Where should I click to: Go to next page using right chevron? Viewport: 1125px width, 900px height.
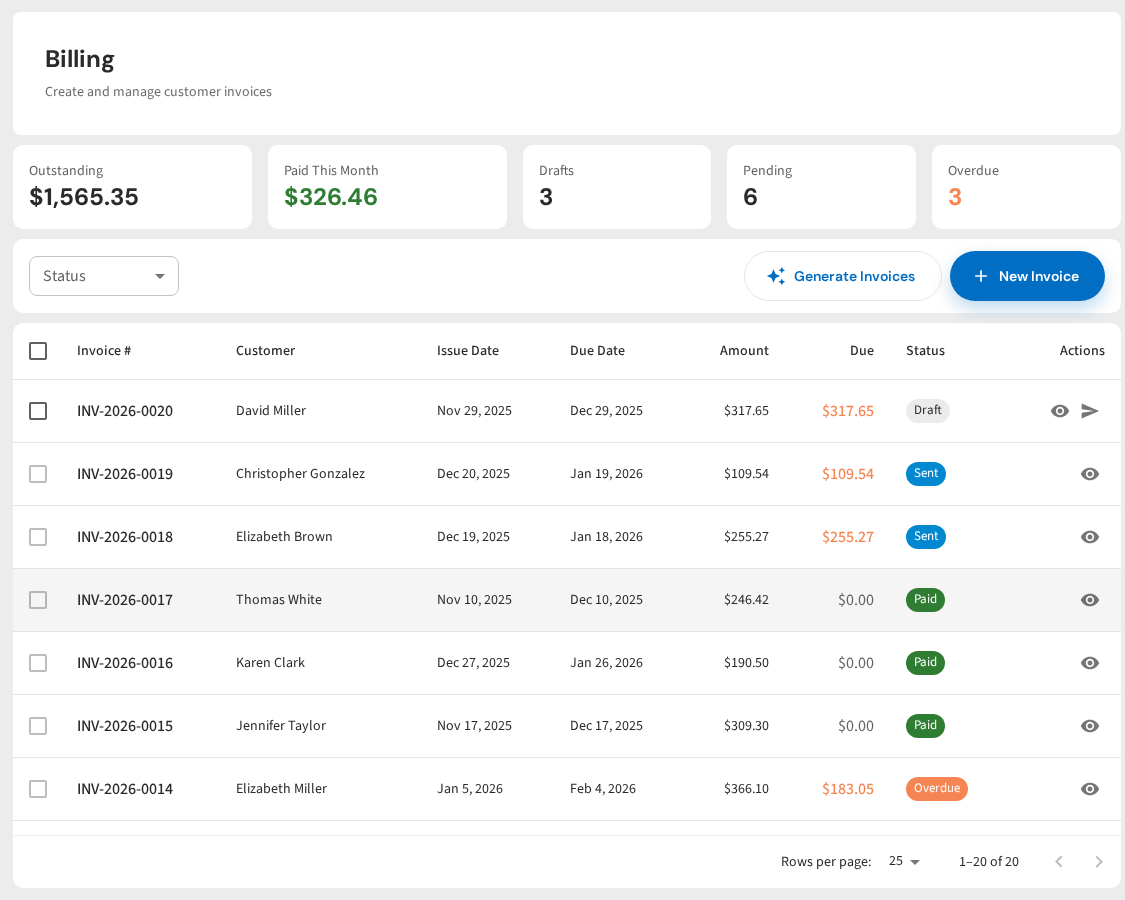[x=1099, y=861]
